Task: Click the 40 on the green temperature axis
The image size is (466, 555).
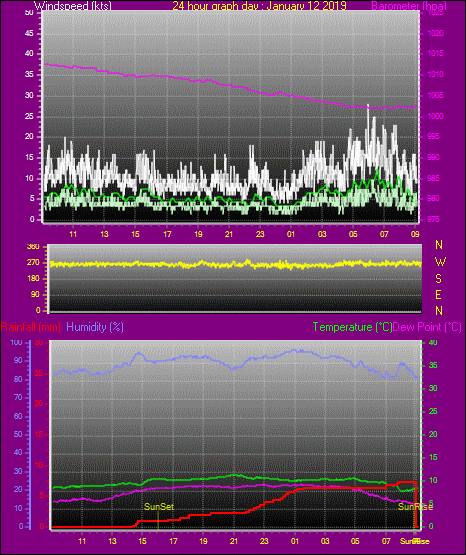Action: pos(433,342)
